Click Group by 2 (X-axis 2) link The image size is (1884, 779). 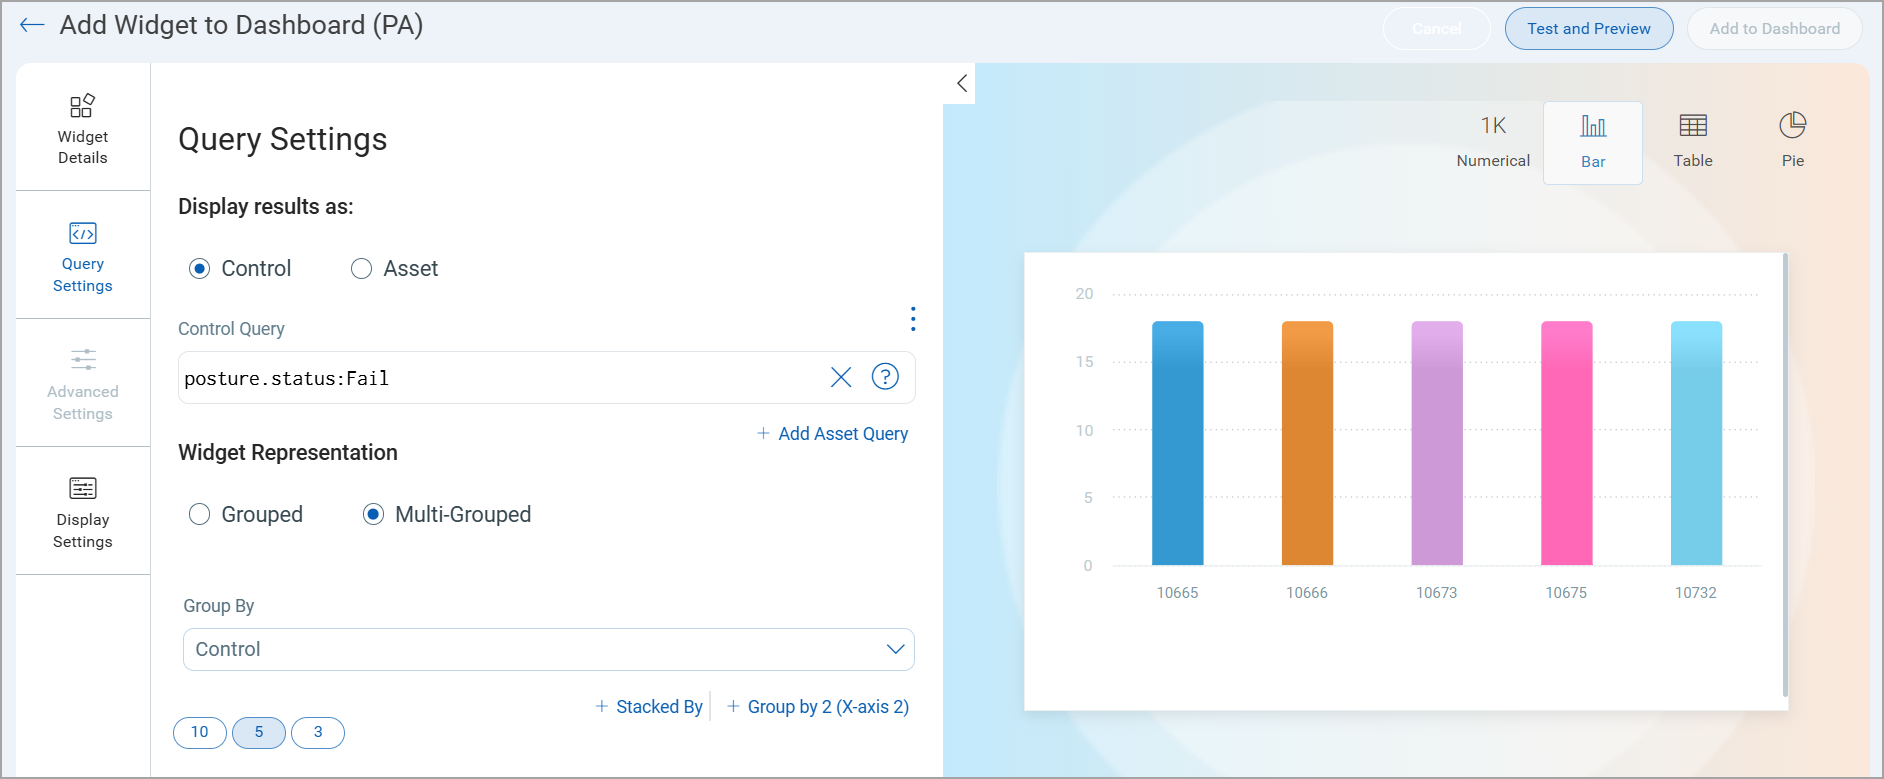[x=818, y=706]
